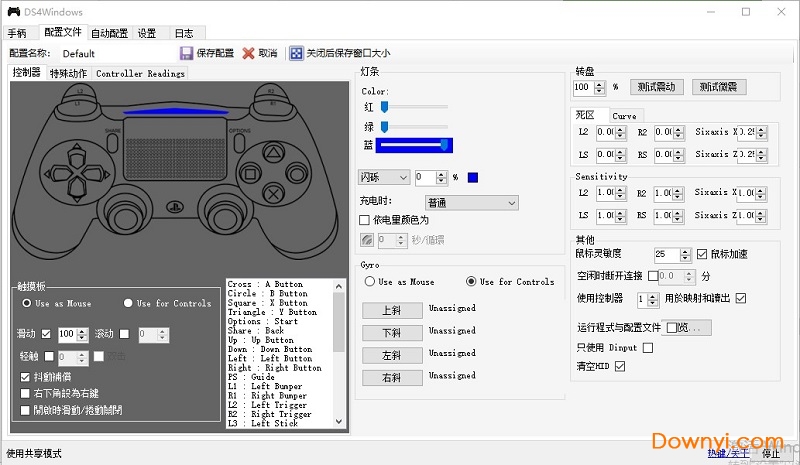Click the PS logo button on the controller

tap(174, 207)
